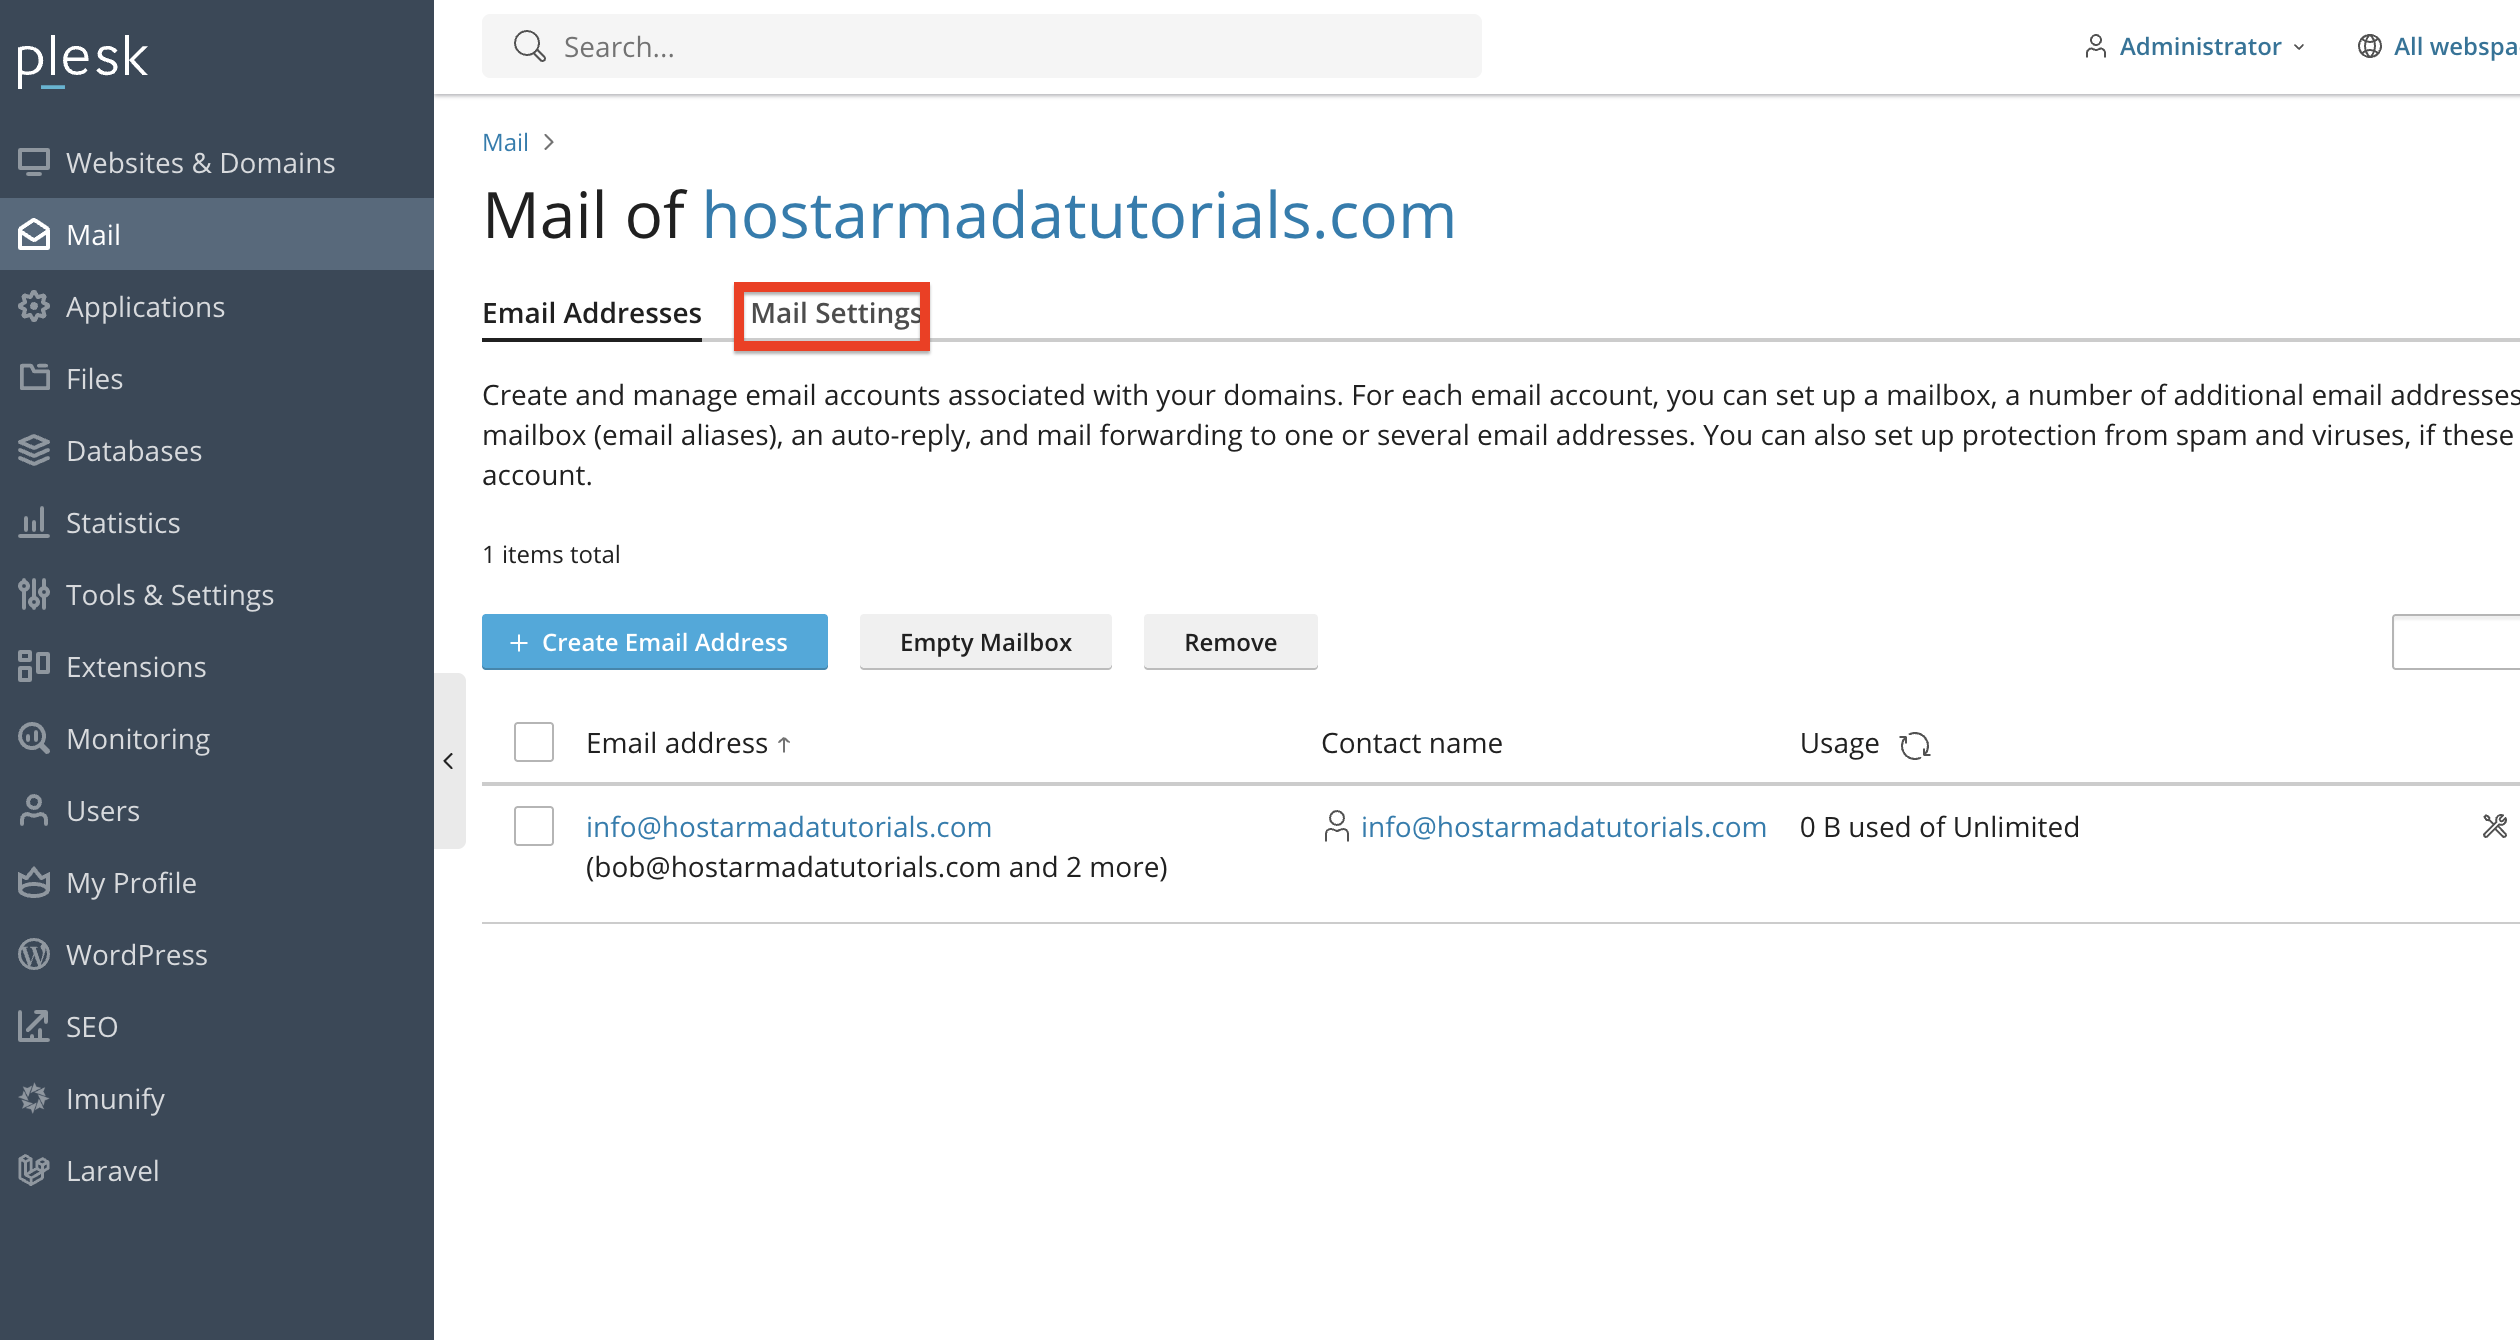Click the Create Email Address button

pyautogui.click(x=655, y=642)
